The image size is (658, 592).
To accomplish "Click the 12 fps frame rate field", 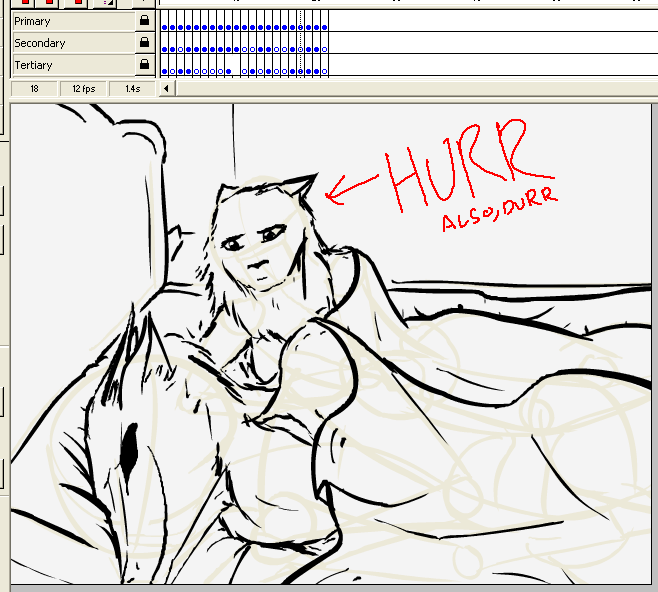I will tap(83, 89).
